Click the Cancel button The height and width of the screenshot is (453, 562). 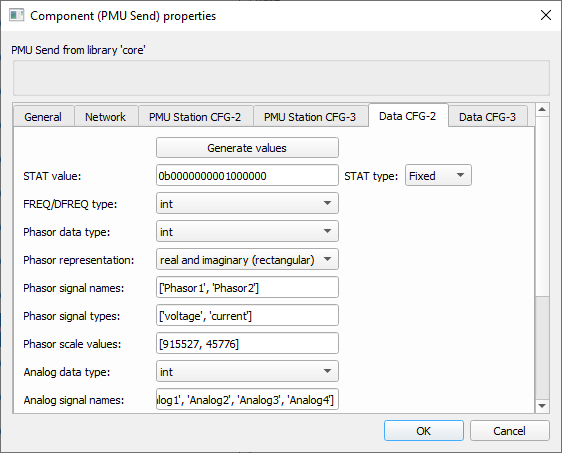(x=509, y=431)
